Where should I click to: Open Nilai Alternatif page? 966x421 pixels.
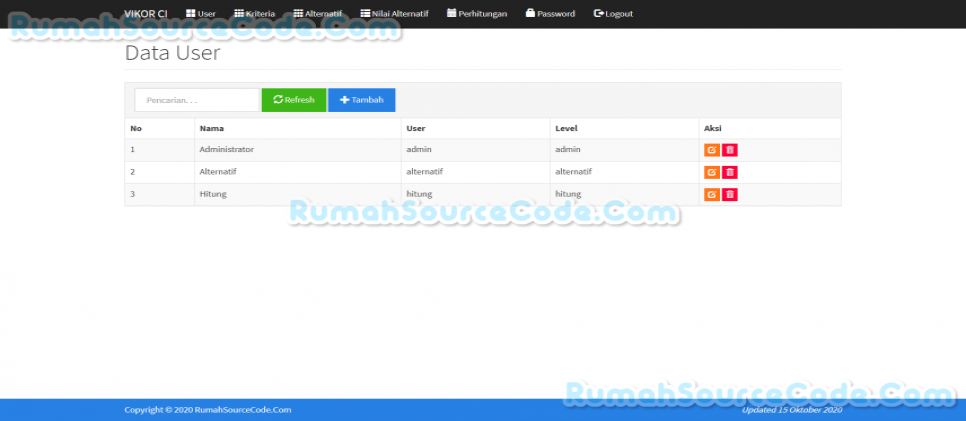pos(394,14)
